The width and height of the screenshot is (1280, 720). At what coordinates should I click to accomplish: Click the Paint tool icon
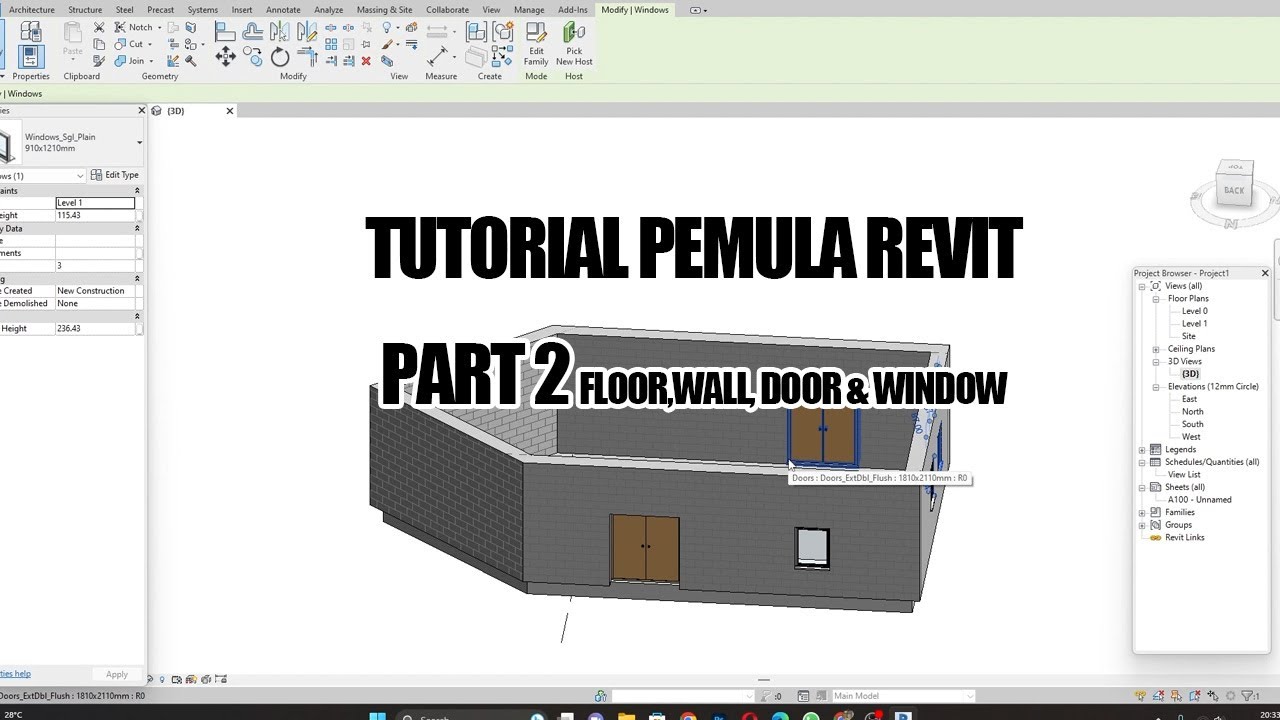(x=387, y=45)
